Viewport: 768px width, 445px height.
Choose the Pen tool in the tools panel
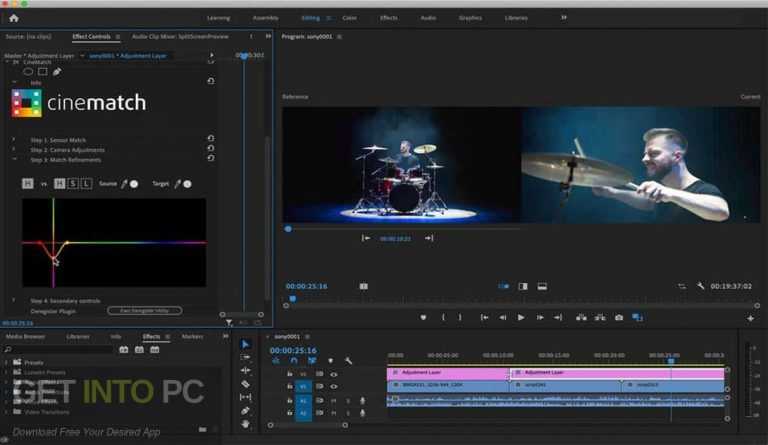coord(245,410)
